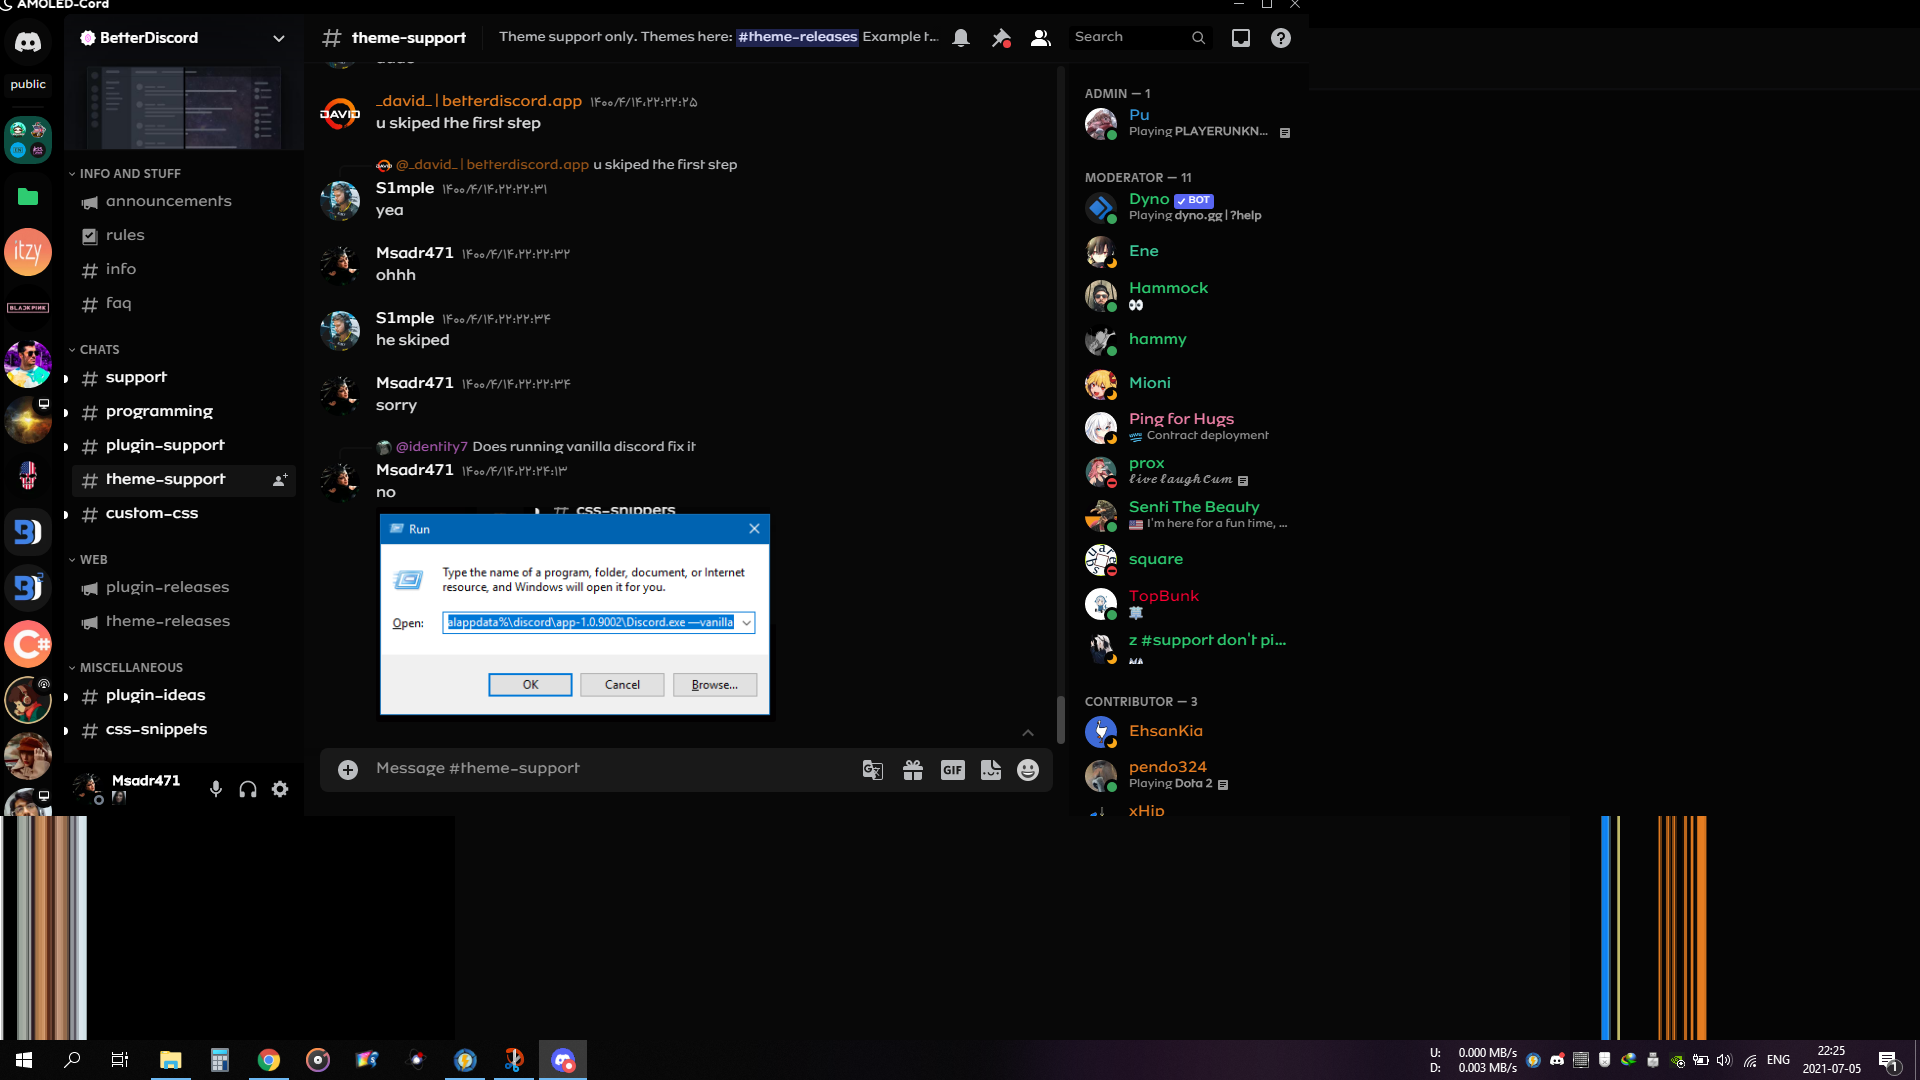Select the itzy server icon
Viewport: 1920px width, 1080px height.
point(28,252)
